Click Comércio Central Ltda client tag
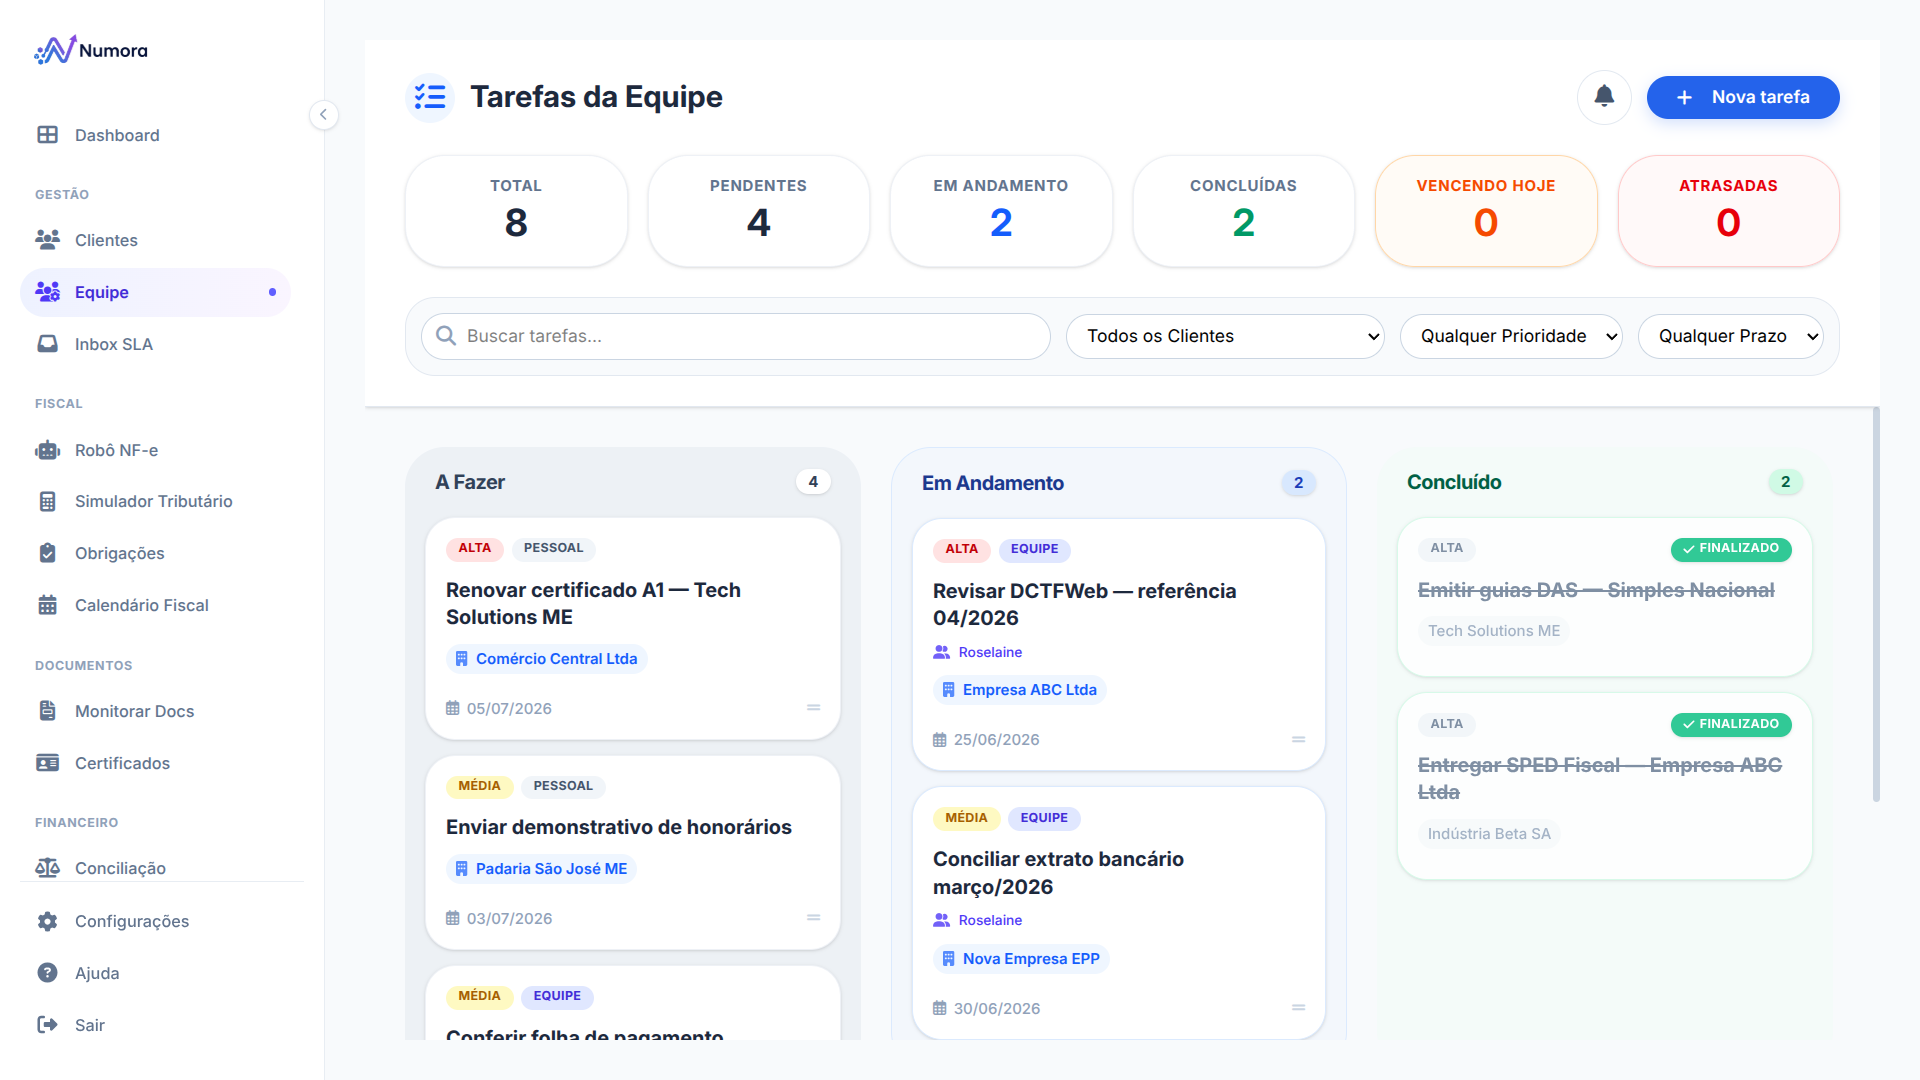The height and width of the screenshot is (1080, 1920). coord(546,659)
